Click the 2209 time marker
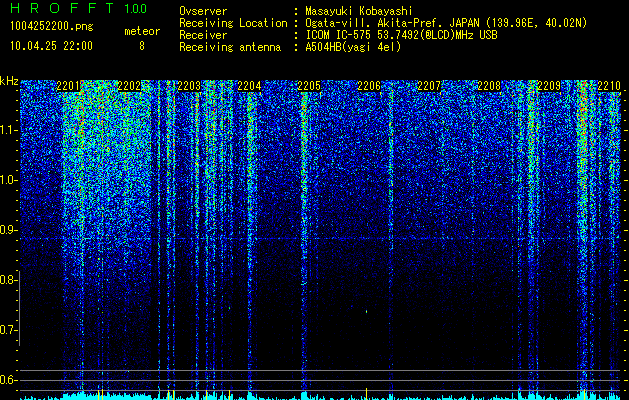Image resolution: width=629 pixels, height=400 pixels. click(549, 86)
